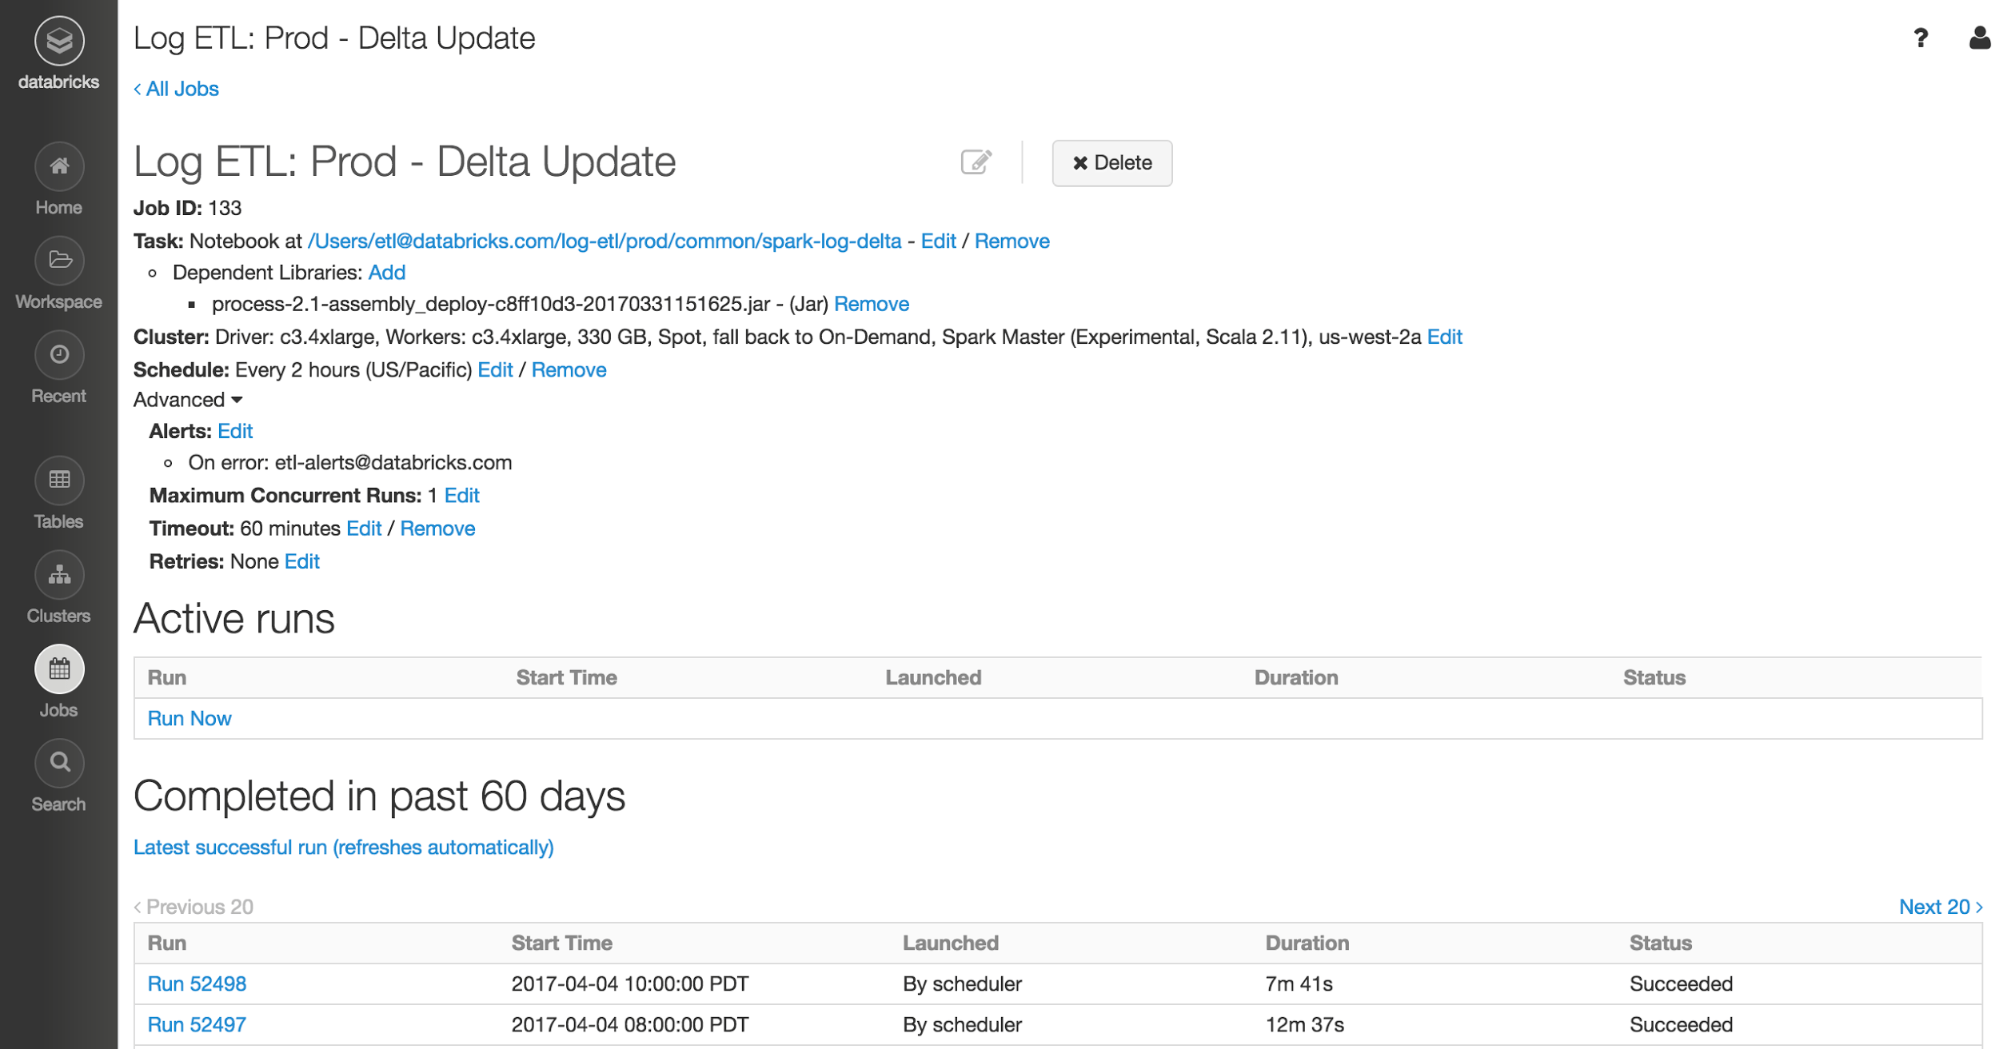Screen dimensions: 1999x1050
Task: Go to the Clusters icon
Action: coord(59,575)
